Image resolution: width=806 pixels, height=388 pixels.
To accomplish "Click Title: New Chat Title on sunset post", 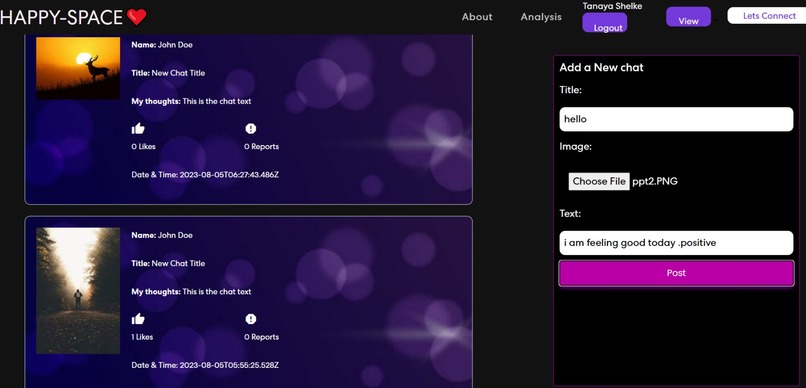I will (x=168, y=73).
